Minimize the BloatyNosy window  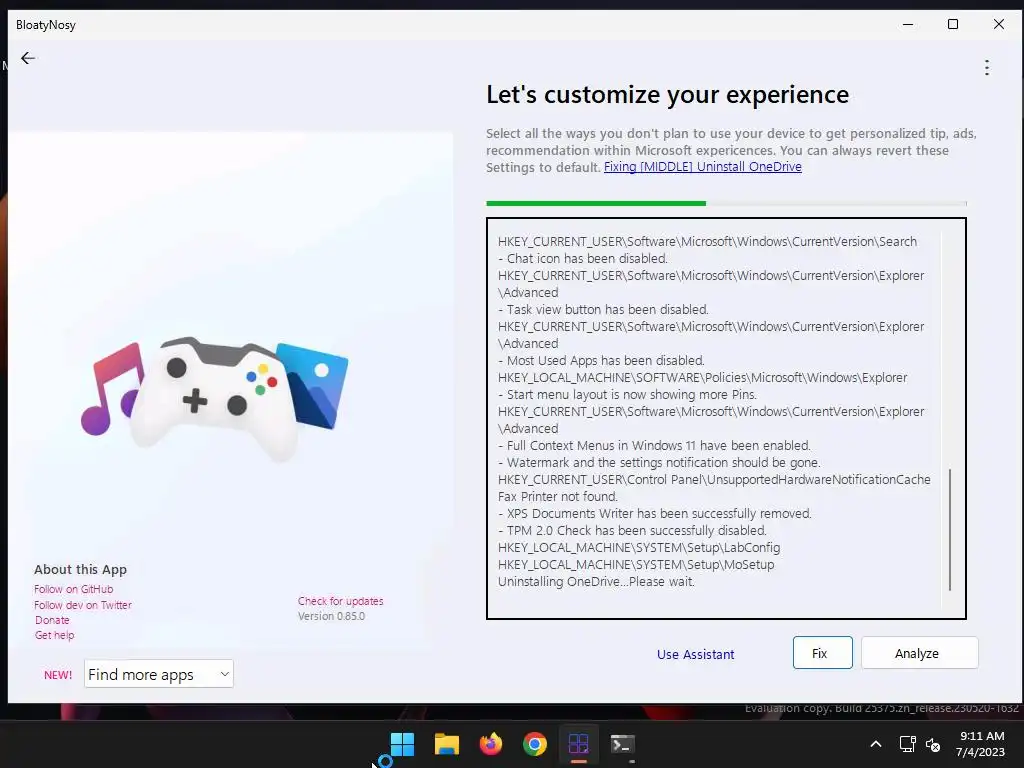(908, 24)
